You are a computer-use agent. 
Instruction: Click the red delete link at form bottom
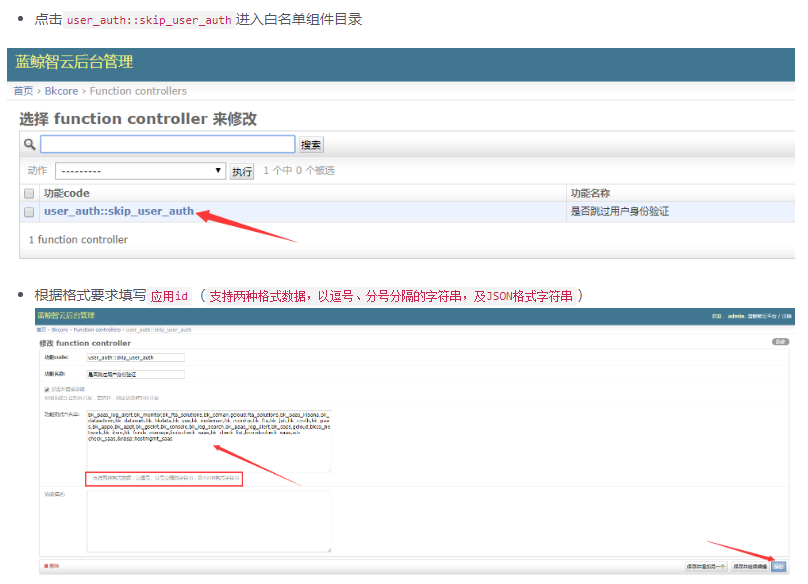pos(52,566)
